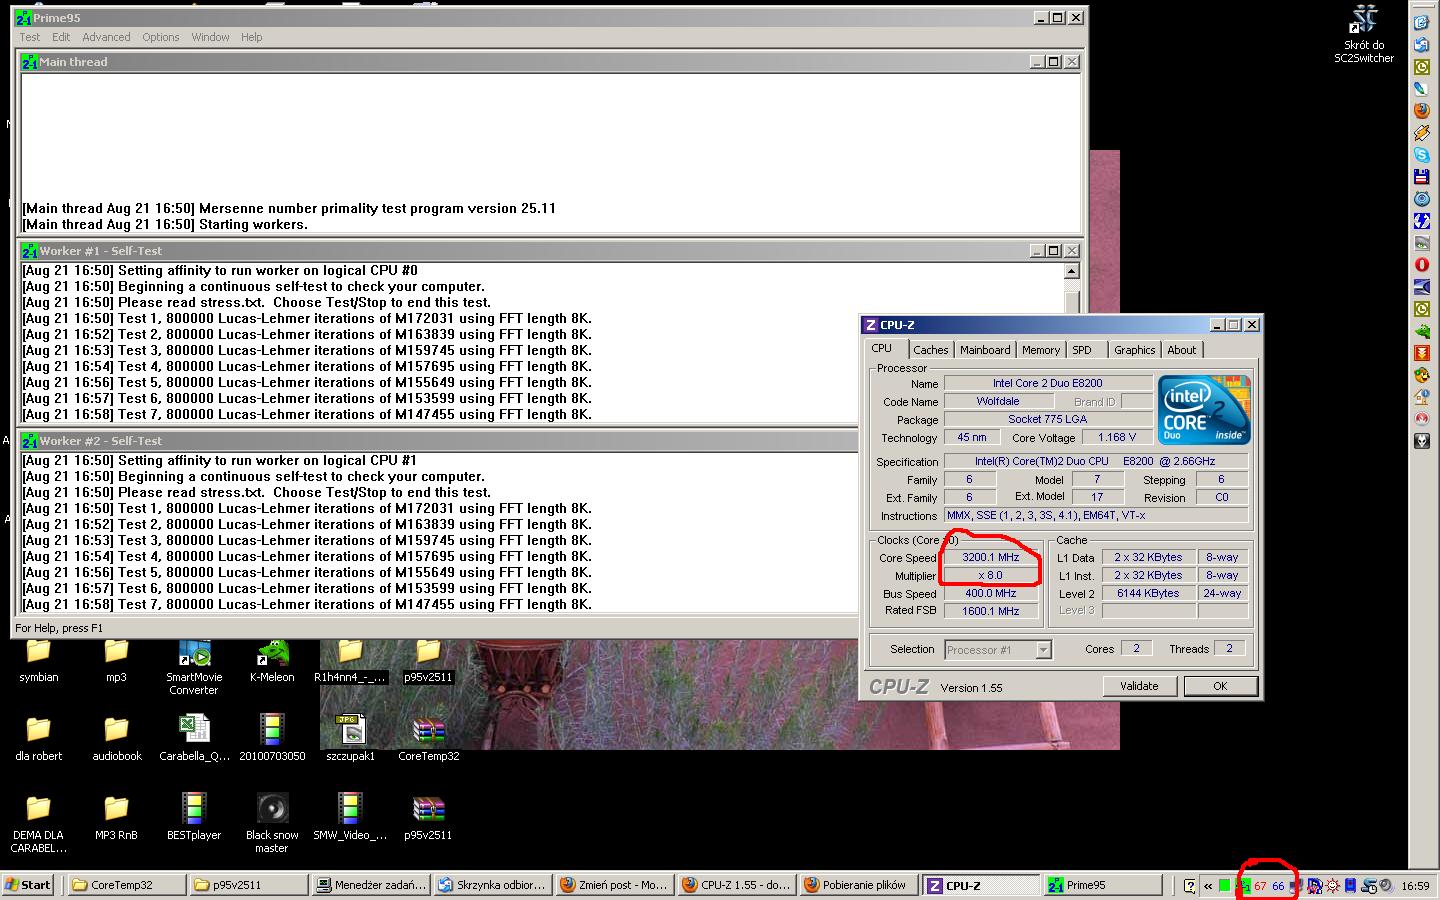Switch to the Graphics tab in CPU-Z
This screenshot has height=900, width=1440.
tap(1135, 350)
